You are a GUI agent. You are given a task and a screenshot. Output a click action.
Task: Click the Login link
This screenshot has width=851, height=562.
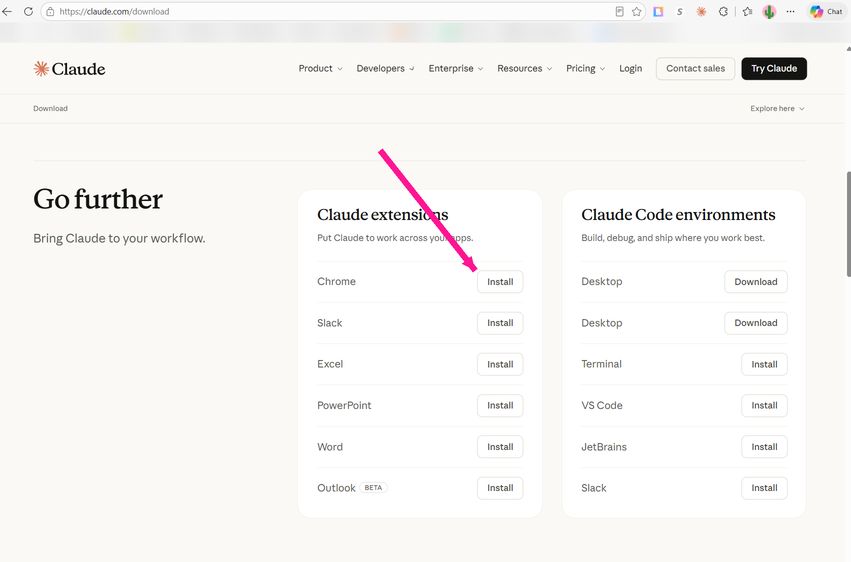pyautogui.click(x=631, y=68)
